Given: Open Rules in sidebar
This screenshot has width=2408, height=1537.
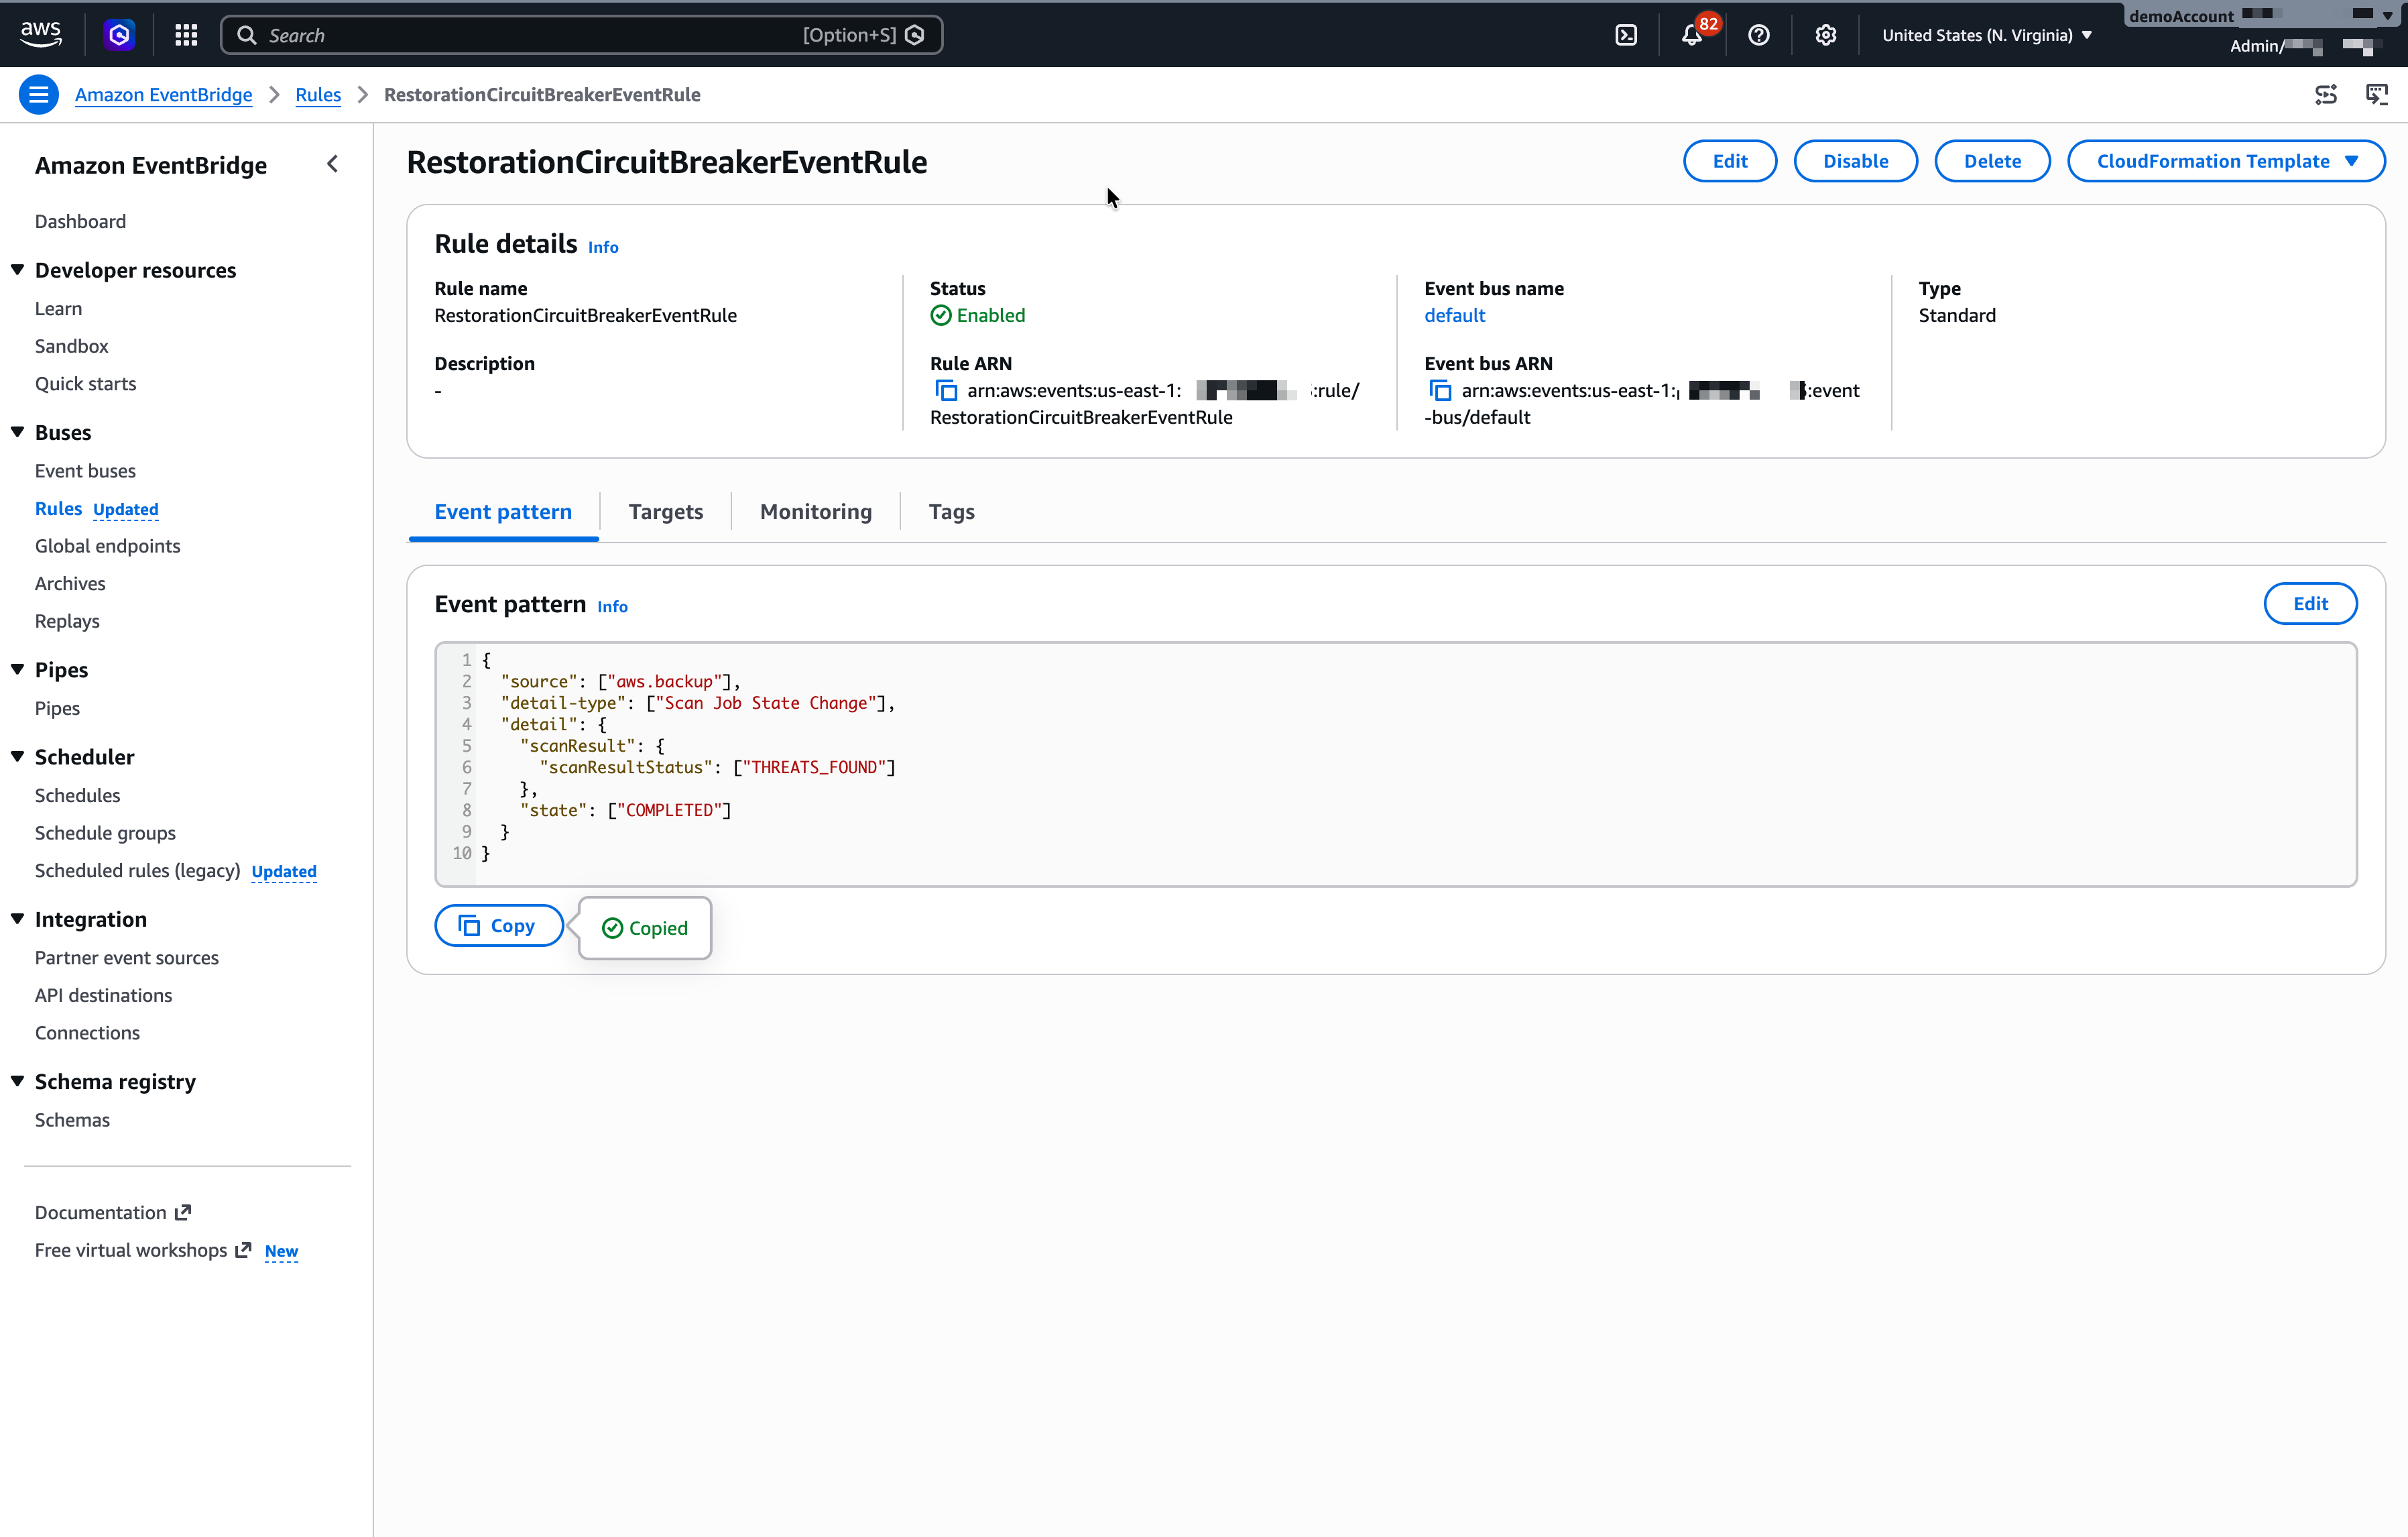Looking at the screenshot, I should pos(59,509).
